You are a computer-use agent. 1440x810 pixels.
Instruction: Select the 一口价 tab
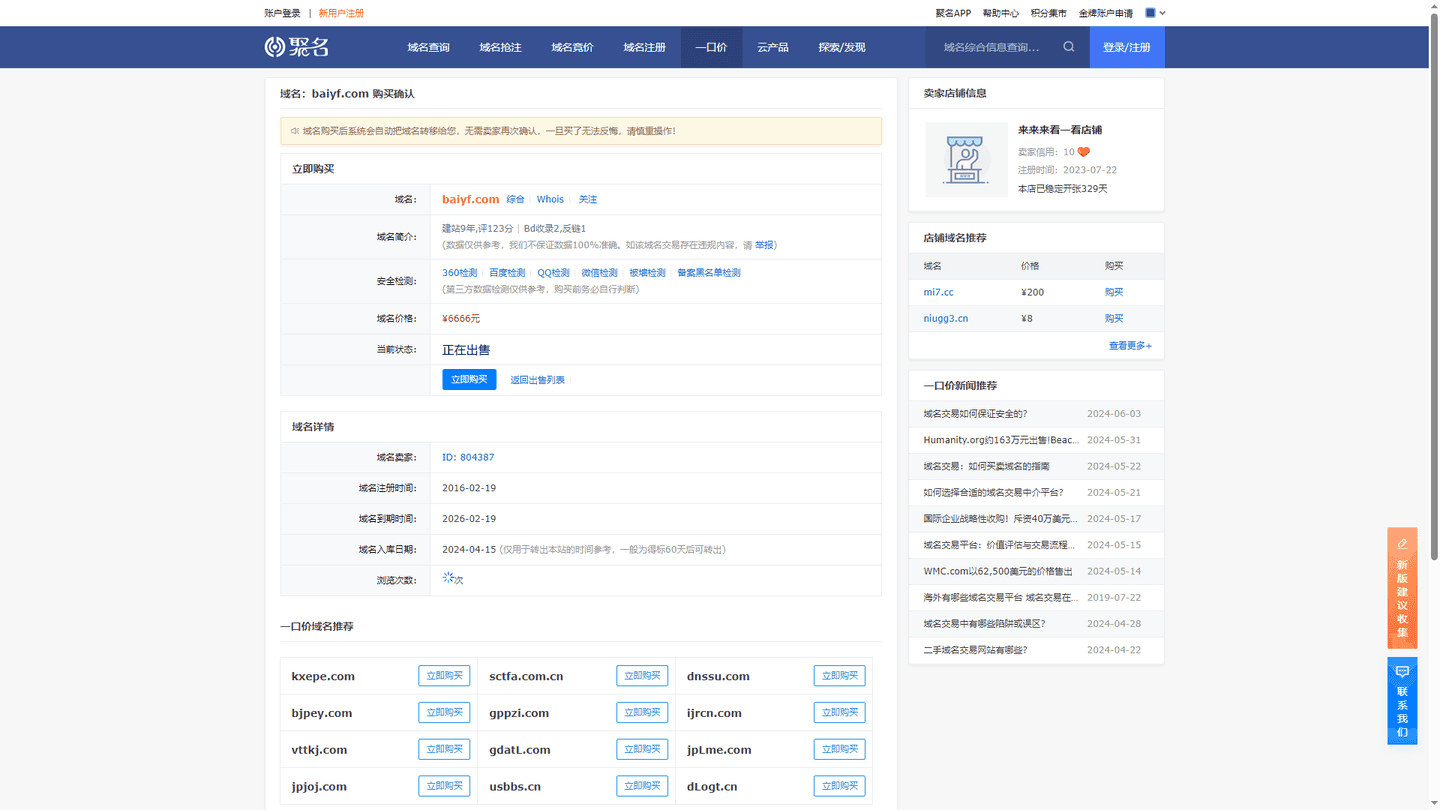(x=711, y=47)
